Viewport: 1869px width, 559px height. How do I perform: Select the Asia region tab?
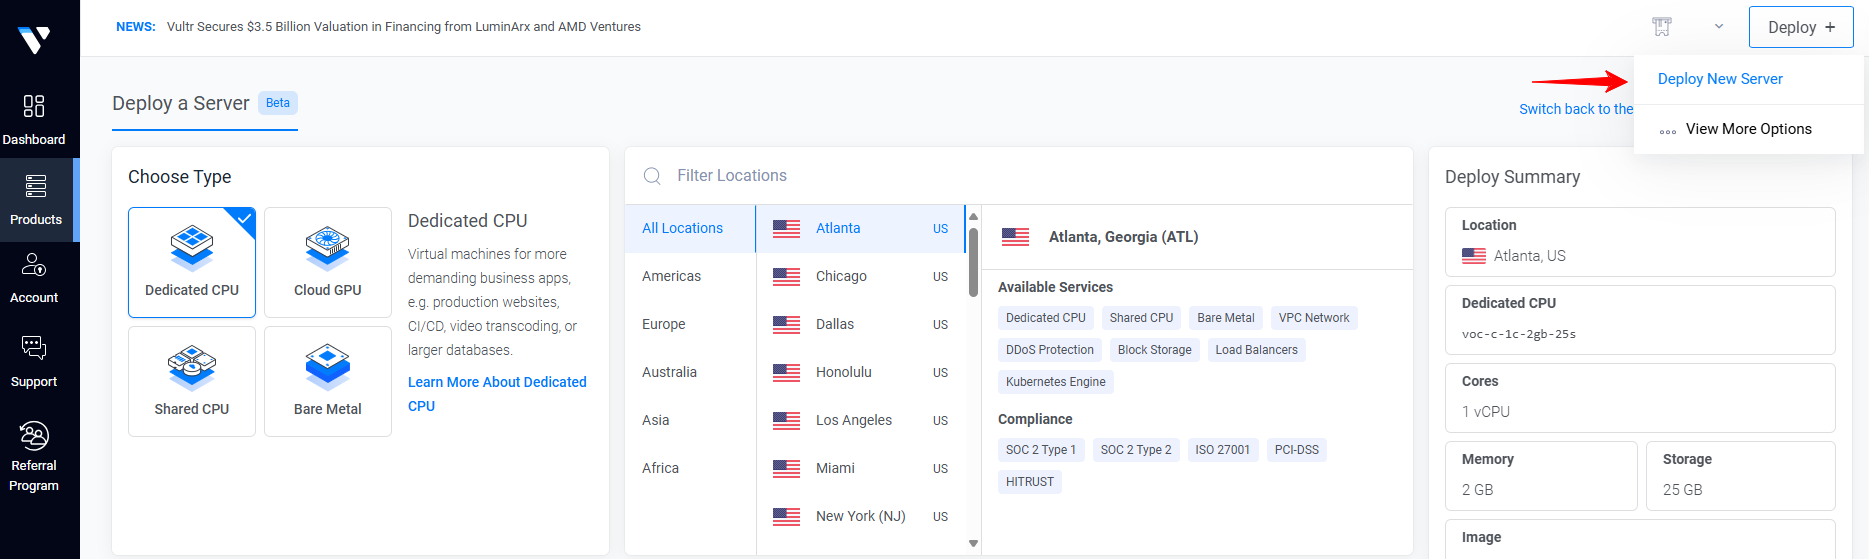click(690, 420)
